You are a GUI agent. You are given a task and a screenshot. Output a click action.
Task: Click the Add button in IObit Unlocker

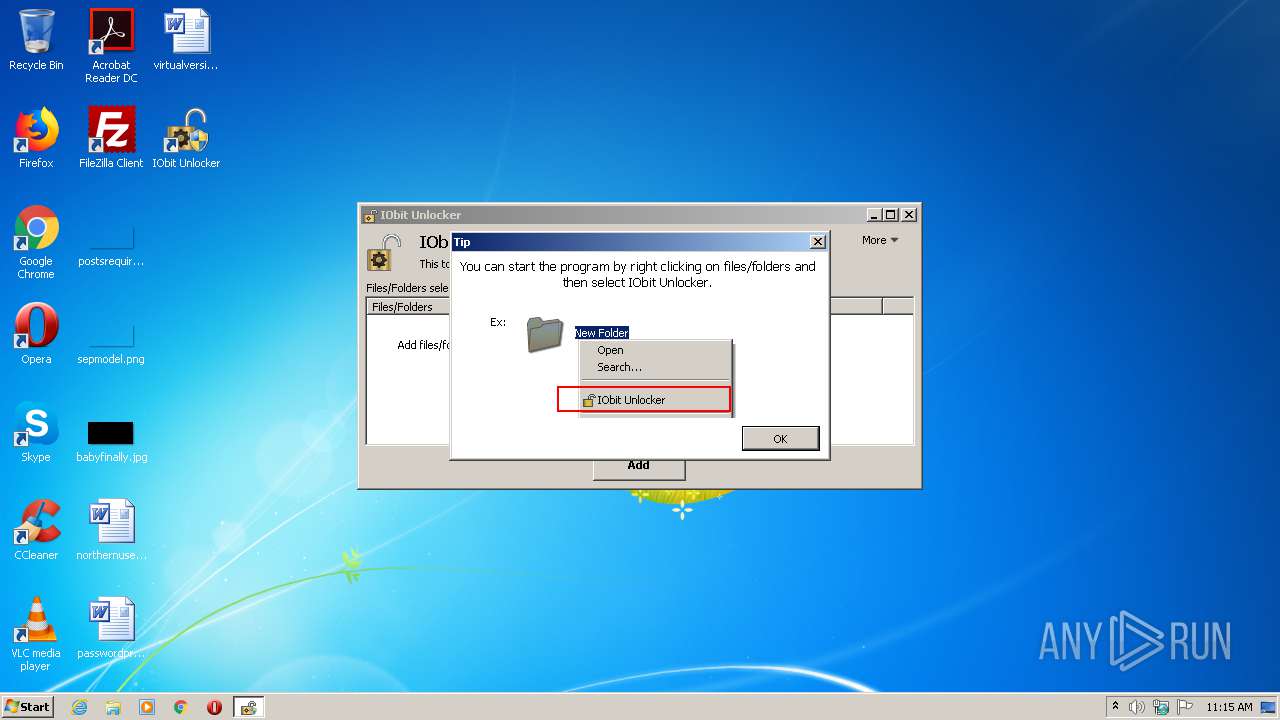click(x=639, y=466)
